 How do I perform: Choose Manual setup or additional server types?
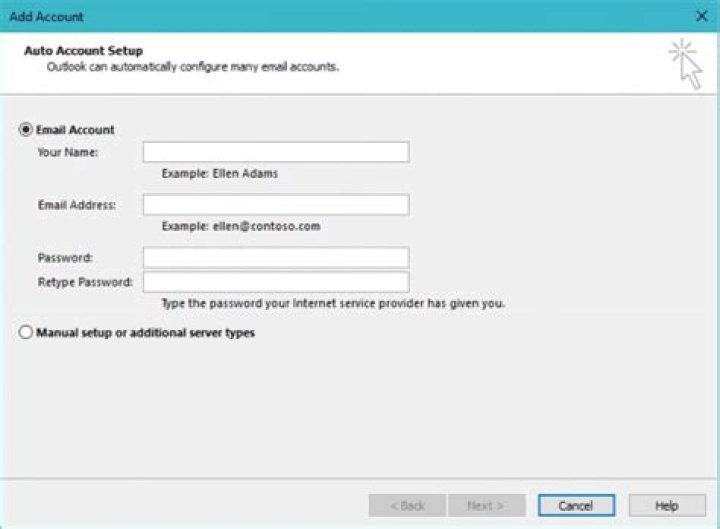[x=26, y=333]
